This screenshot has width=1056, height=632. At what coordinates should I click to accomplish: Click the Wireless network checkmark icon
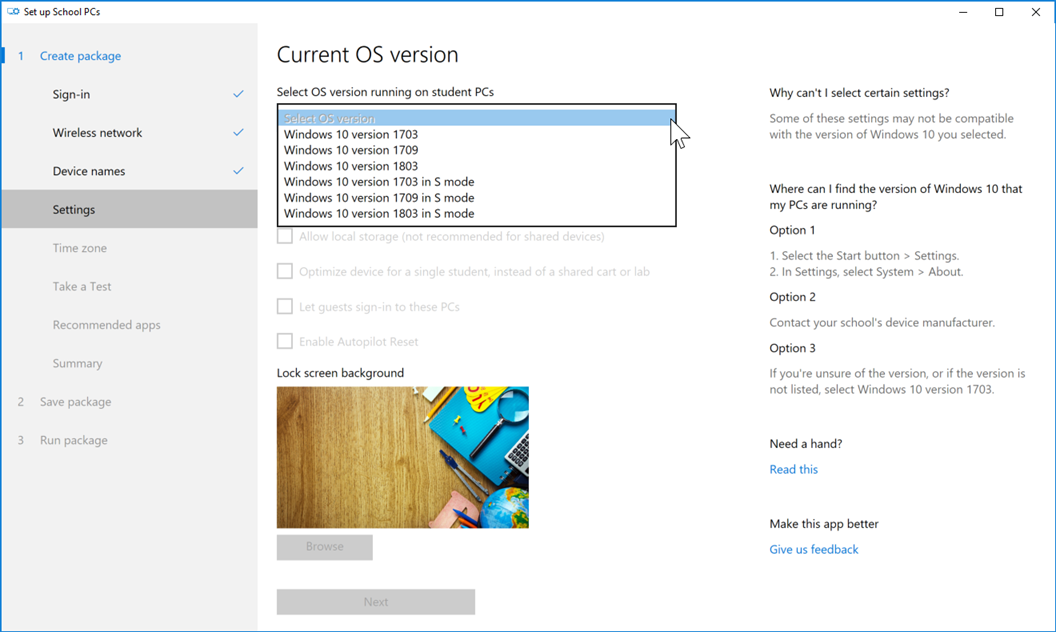click(238, 132)
